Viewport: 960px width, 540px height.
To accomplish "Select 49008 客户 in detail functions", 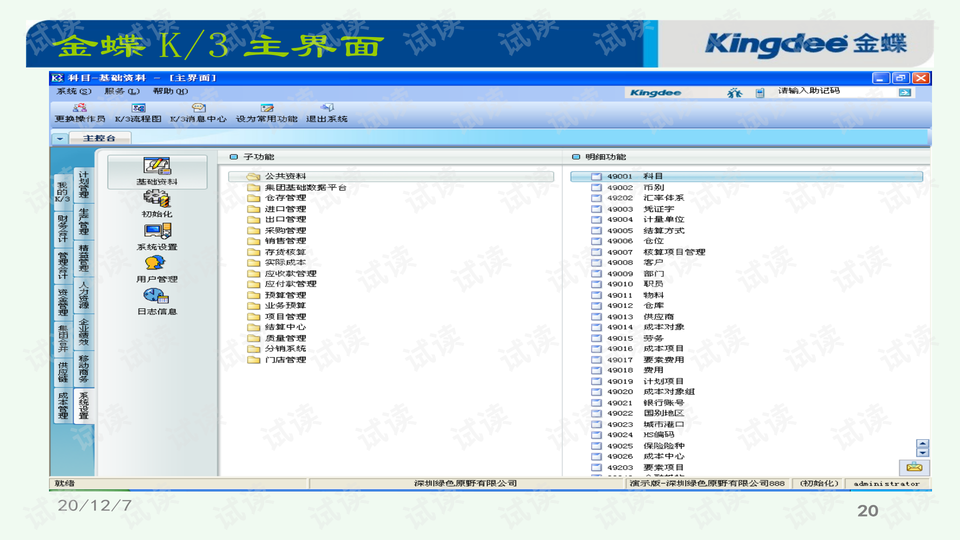I will point(636,263).
